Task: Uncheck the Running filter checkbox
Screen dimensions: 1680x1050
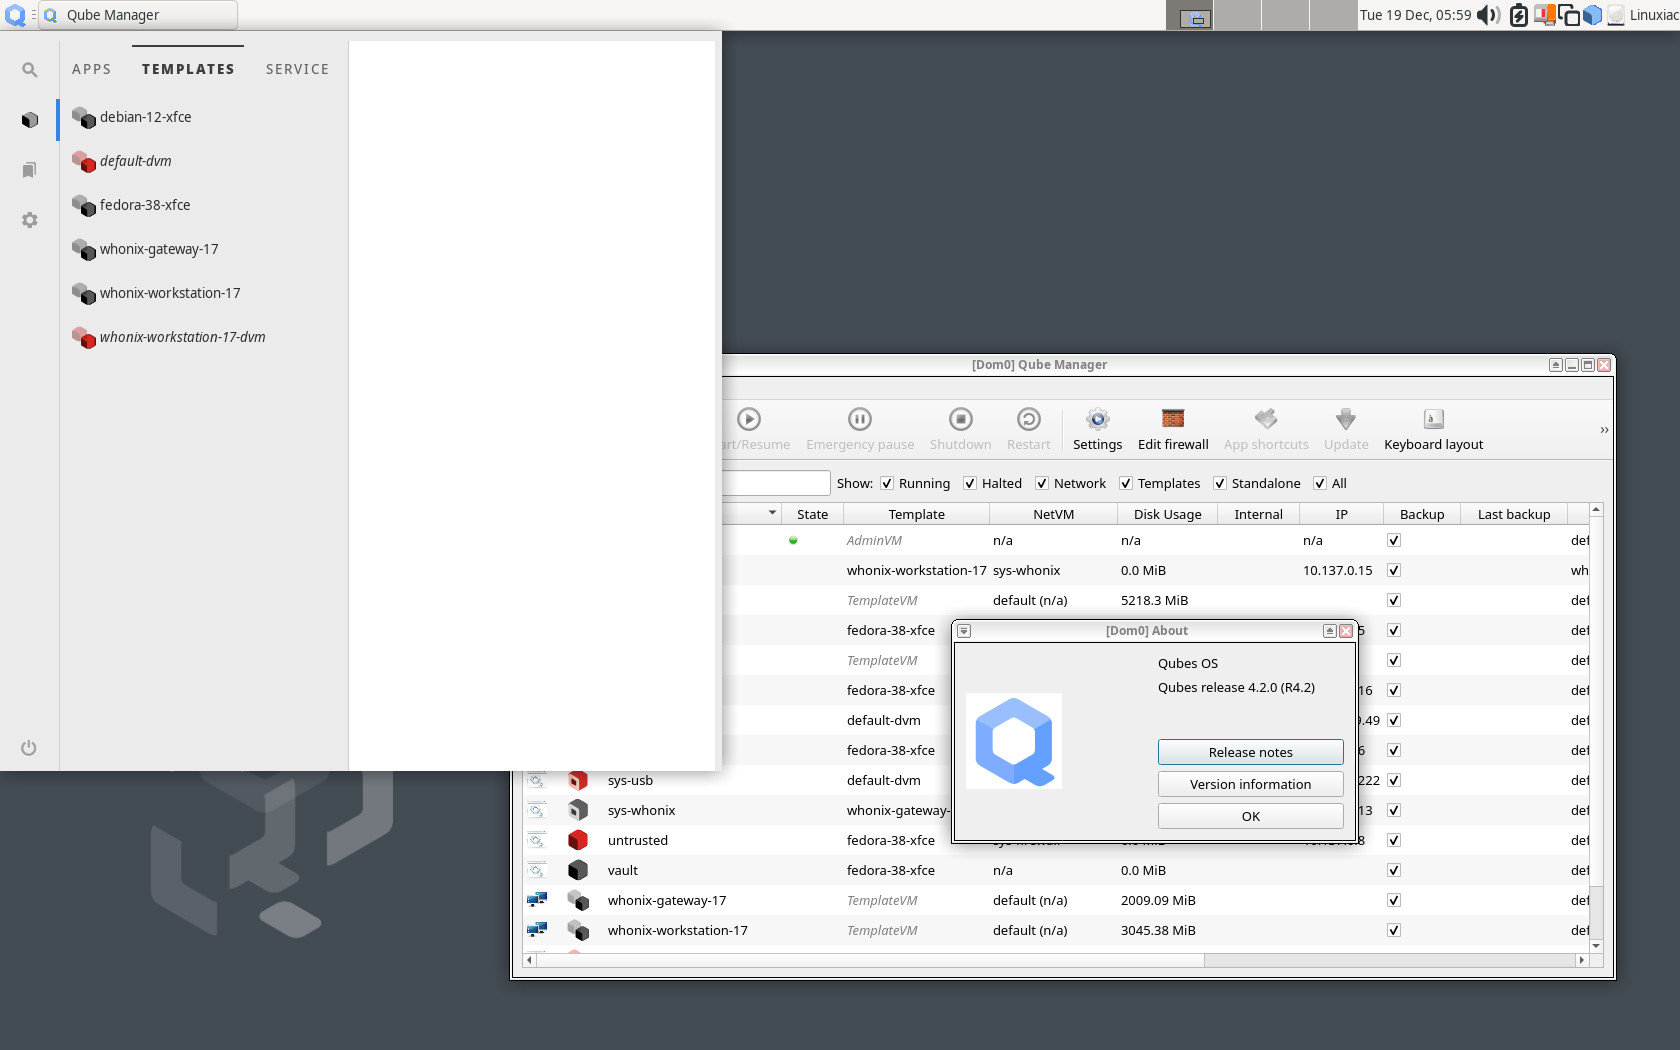Action: point(887,483)
